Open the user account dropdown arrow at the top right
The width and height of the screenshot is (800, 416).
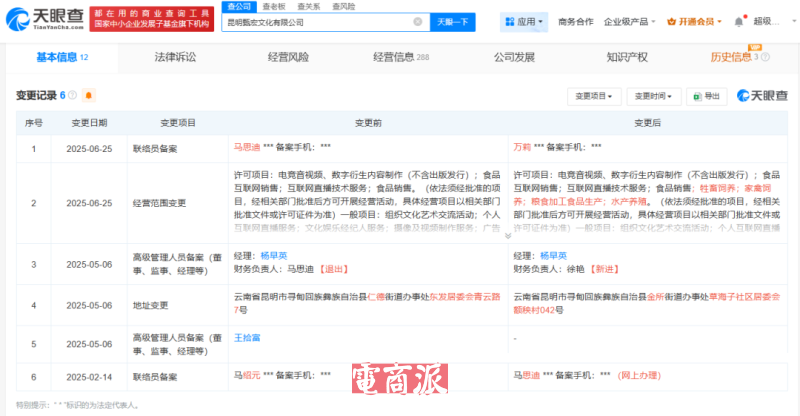793,22
